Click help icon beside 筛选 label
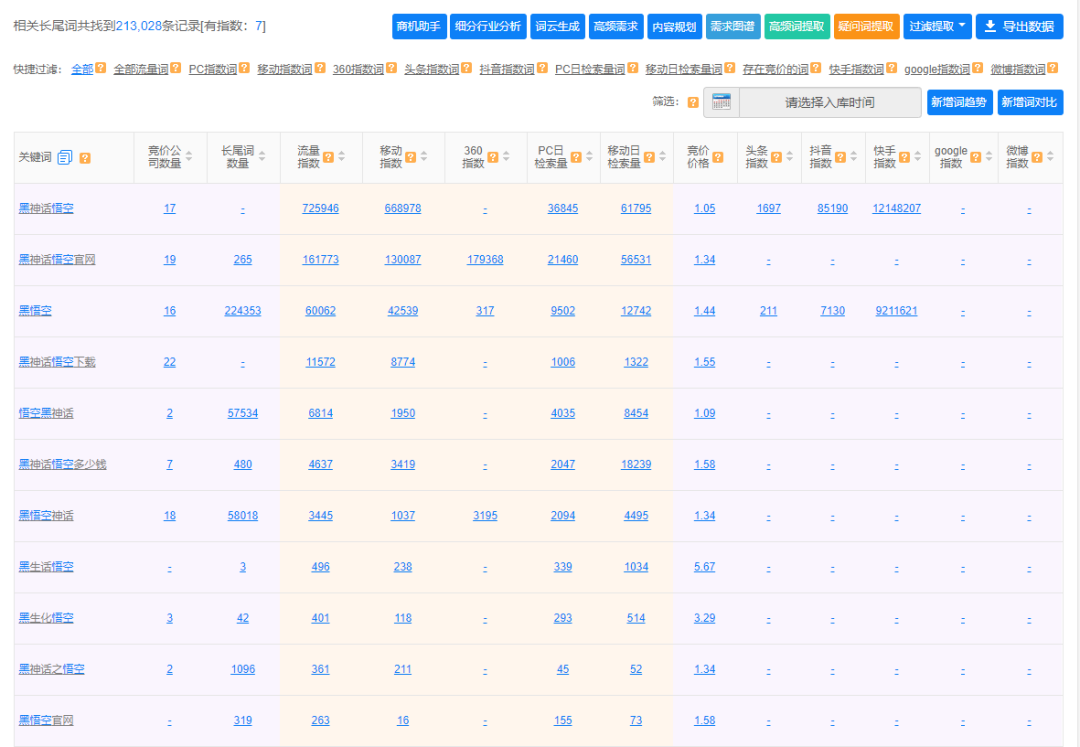The height and width of the screenshot is (747, 1080). 693,103
